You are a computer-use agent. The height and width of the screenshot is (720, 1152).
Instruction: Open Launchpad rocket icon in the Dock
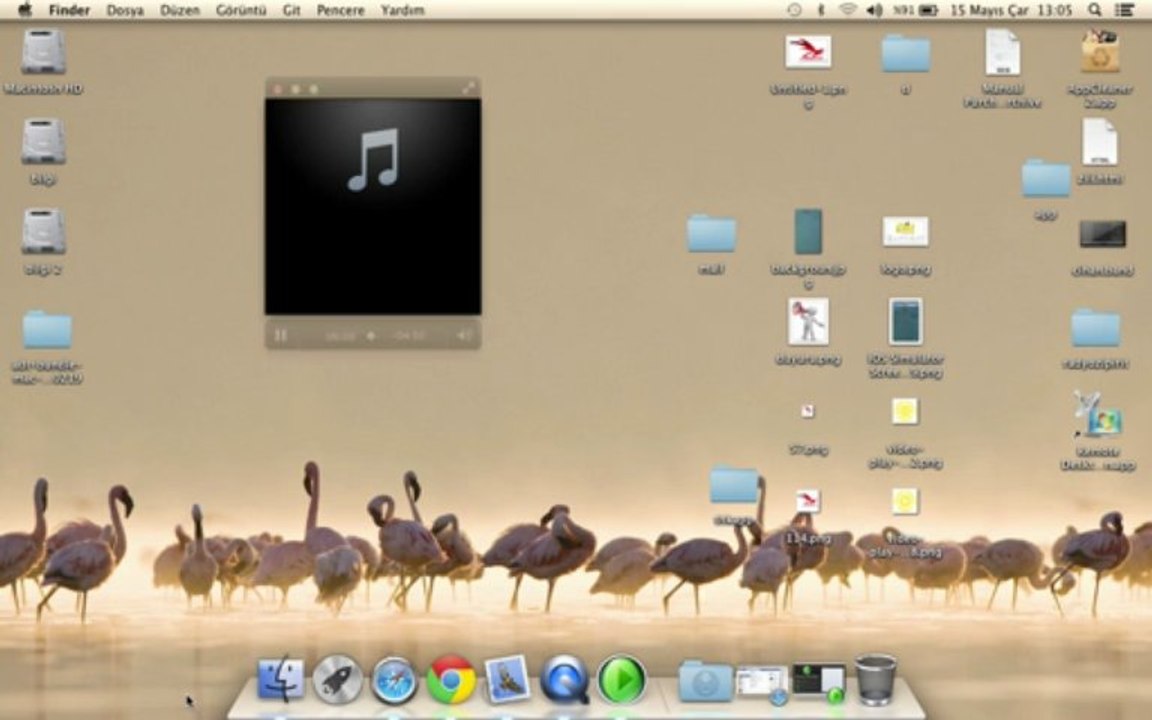pyautogui.click(x=338, y=679)
